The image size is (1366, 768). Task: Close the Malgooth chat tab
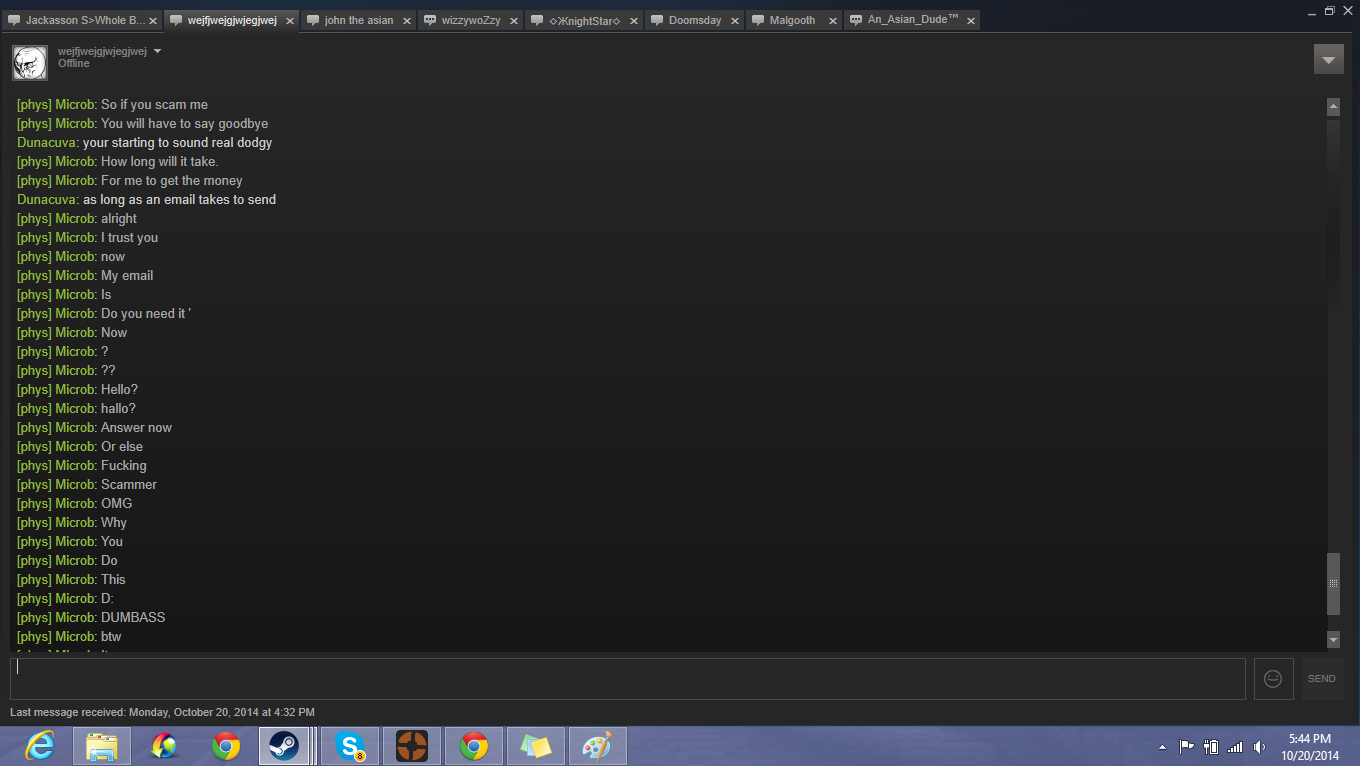point(832,21)
